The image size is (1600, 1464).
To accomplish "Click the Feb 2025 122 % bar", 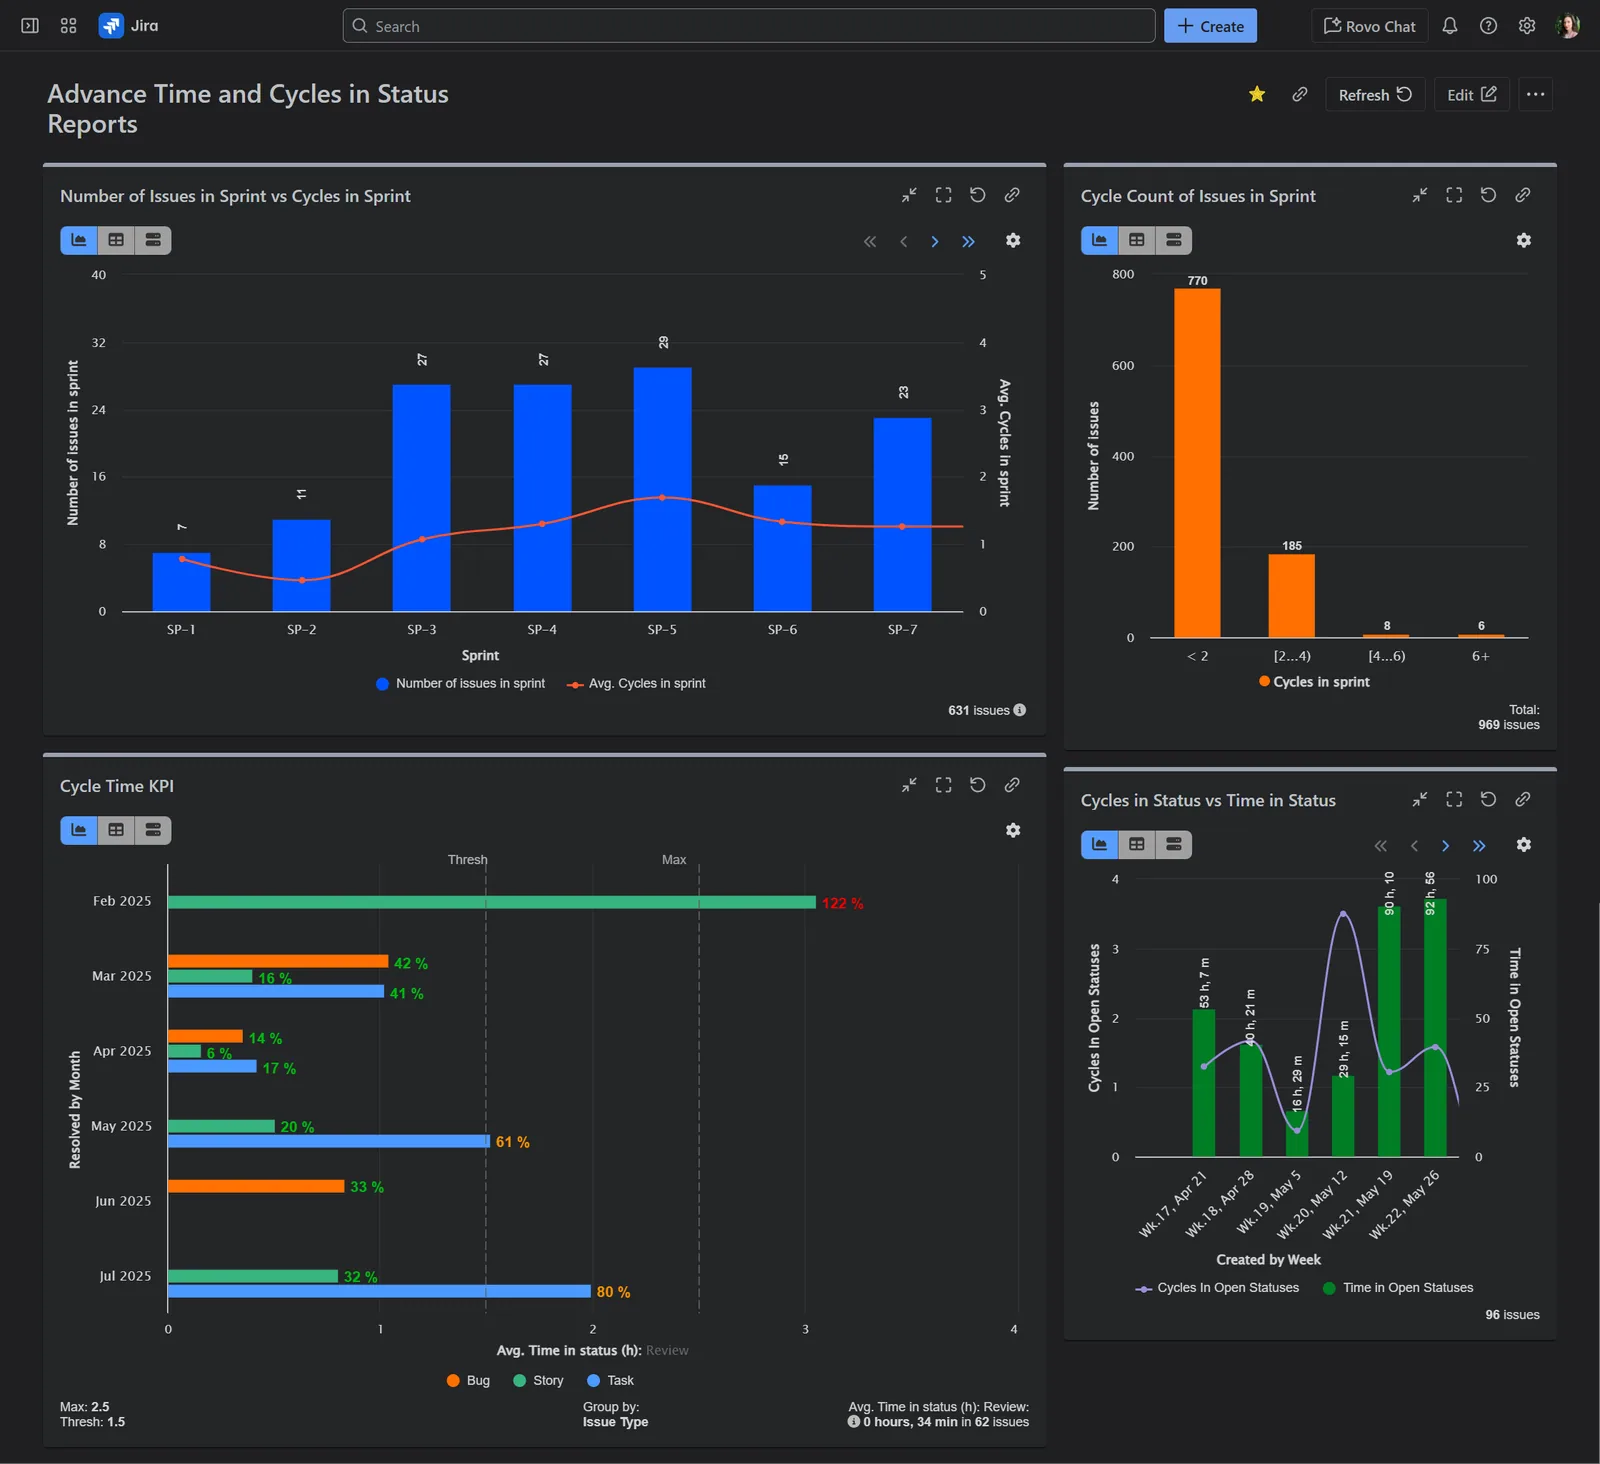I will coord(492,902).
